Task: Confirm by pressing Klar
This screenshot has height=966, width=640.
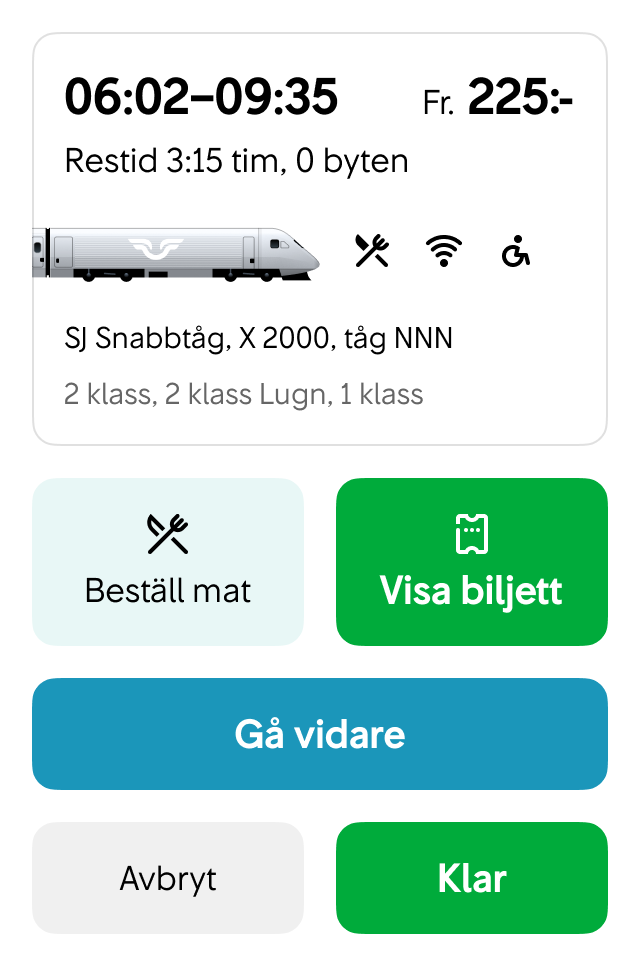Action: coord(471,878)
